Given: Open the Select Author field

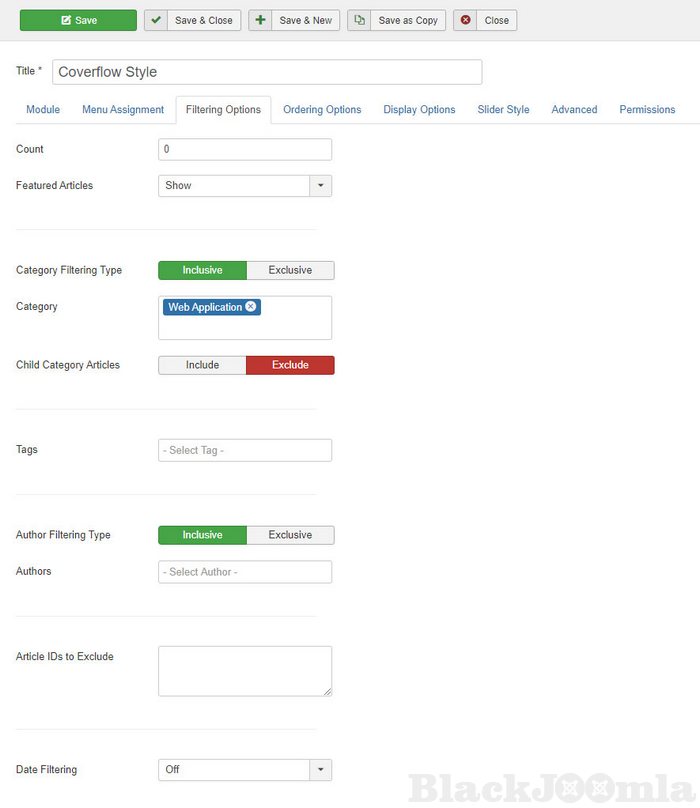Looking at the screenshot, I should coord(245,572).
